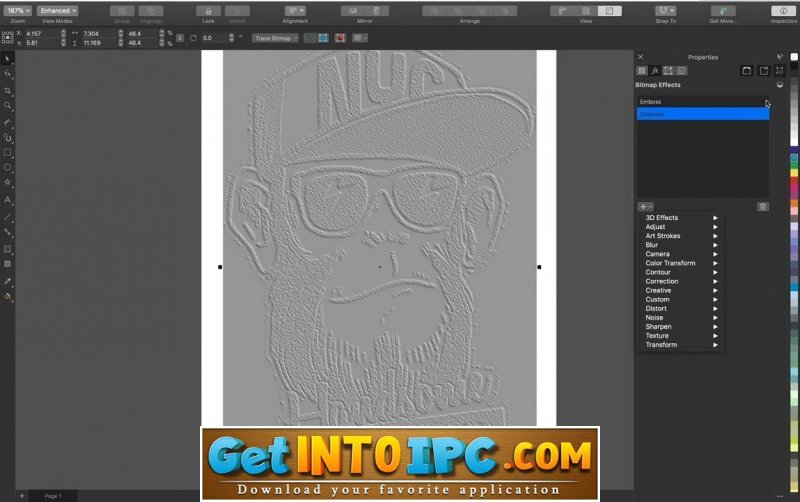
Task: Expand the Texture submenu
Action: click(681, 336)
